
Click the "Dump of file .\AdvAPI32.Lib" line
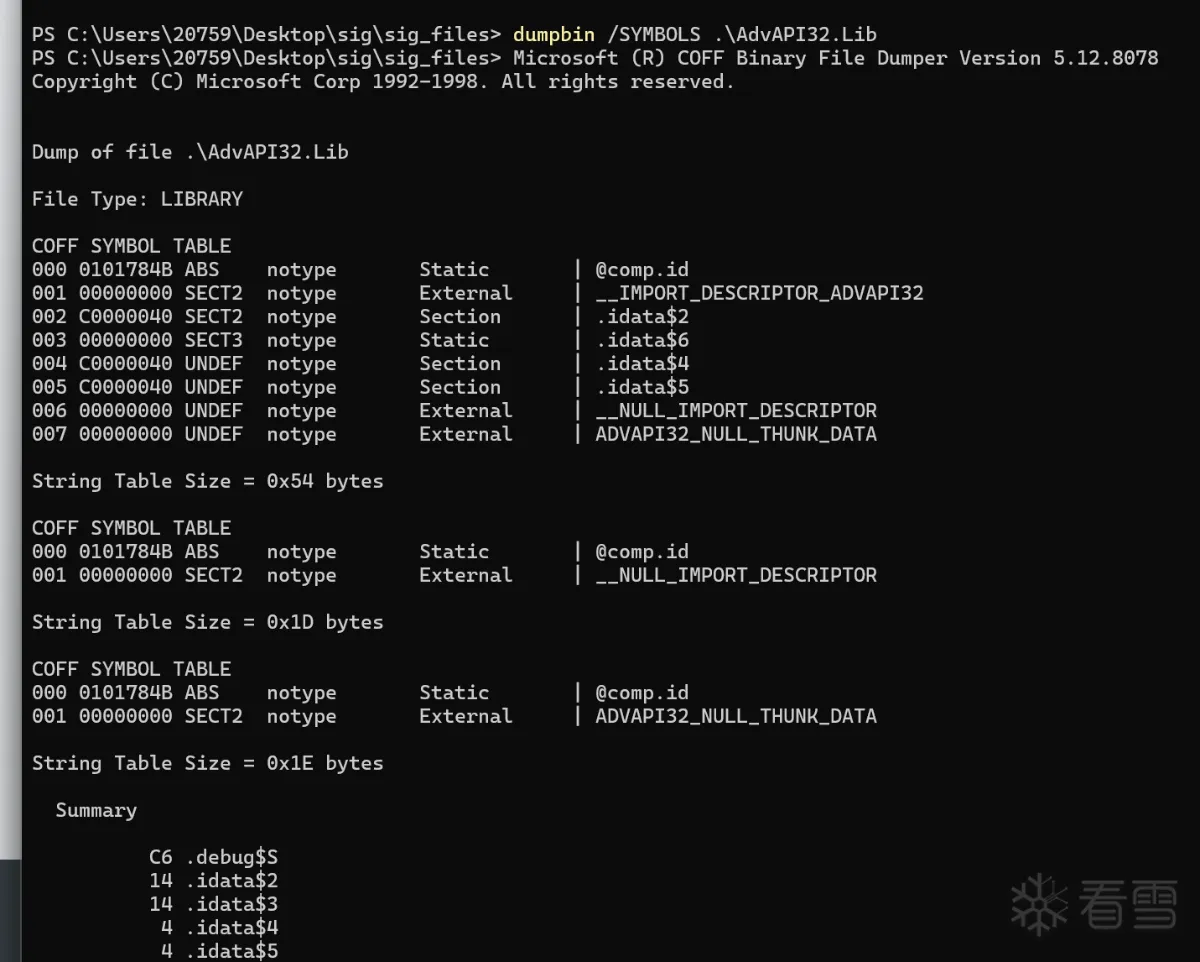[x=190, y=152]
